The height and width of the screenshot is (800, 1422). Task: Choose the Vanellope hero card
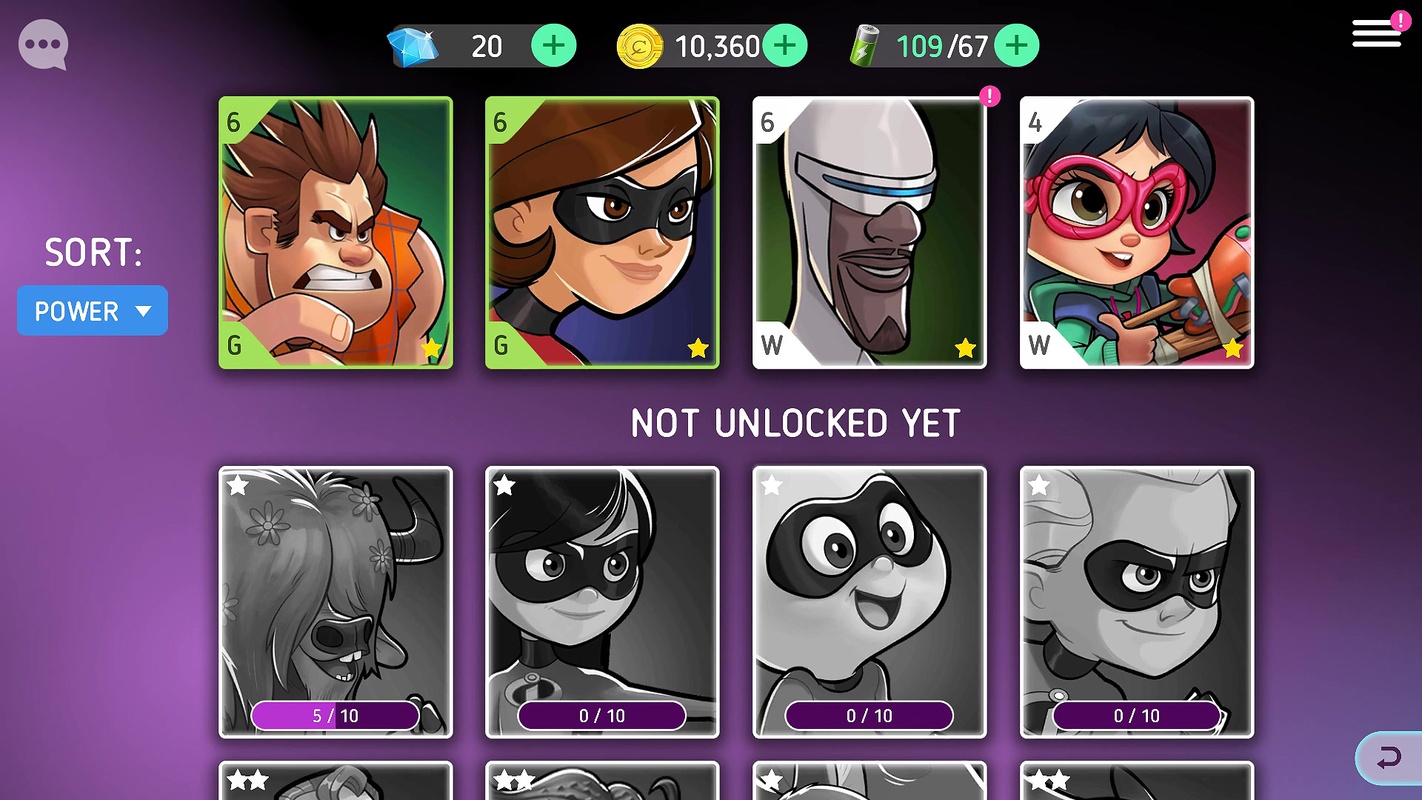1137,233
